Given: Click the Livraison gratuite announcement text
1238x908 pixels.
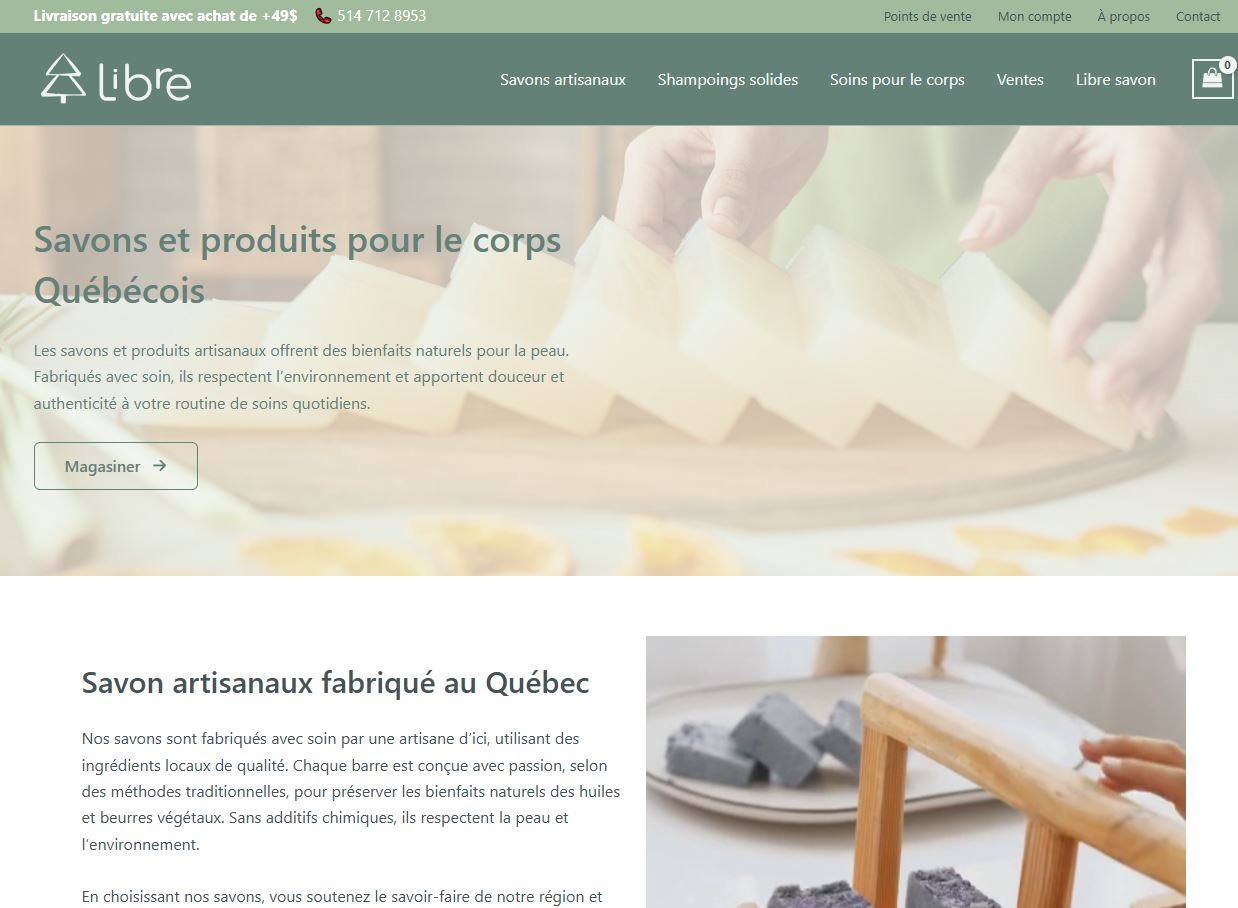Looking at the screenshot, I should pyautogui.click(x=165, y=16).
